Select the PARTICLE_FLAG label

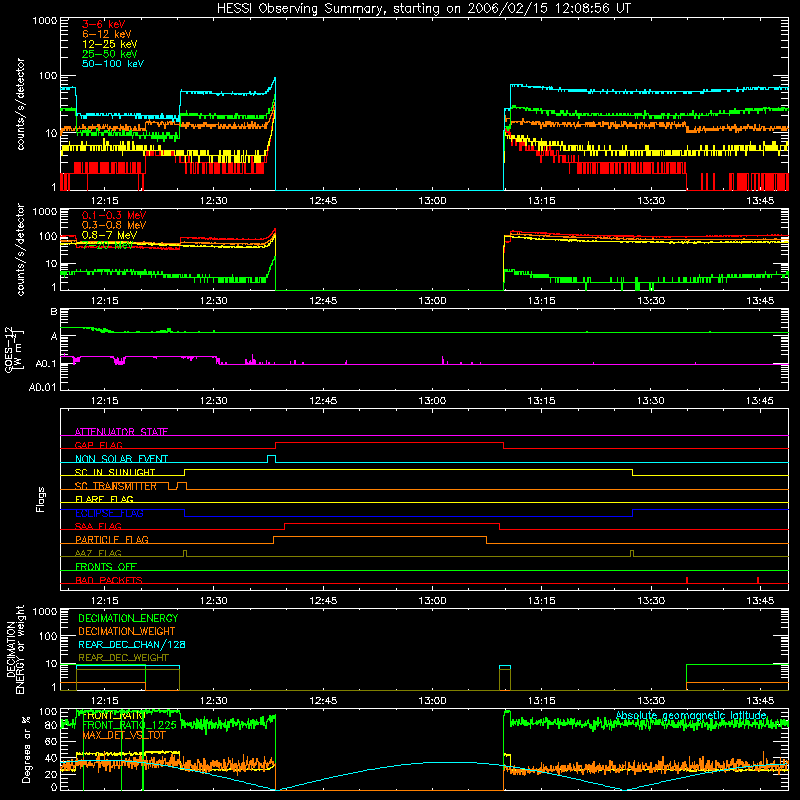click(112, 539)
